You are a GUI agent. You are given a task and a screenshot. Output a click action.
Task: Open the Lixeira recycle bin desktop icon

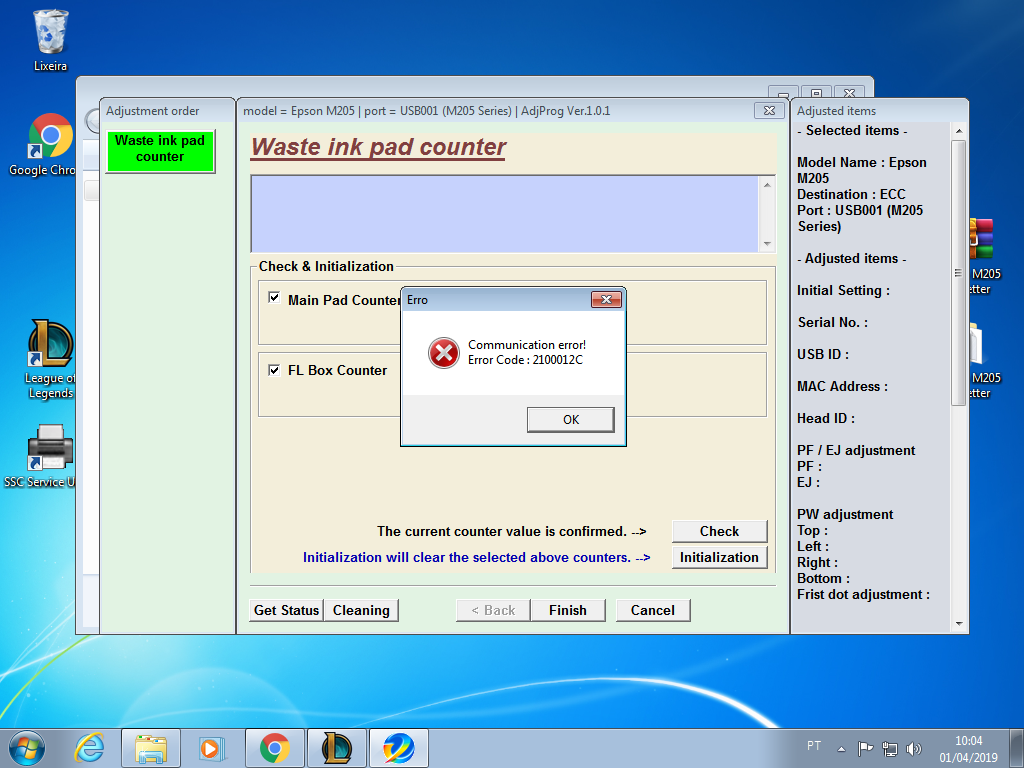pyautogui.click(x=50, y=40)
